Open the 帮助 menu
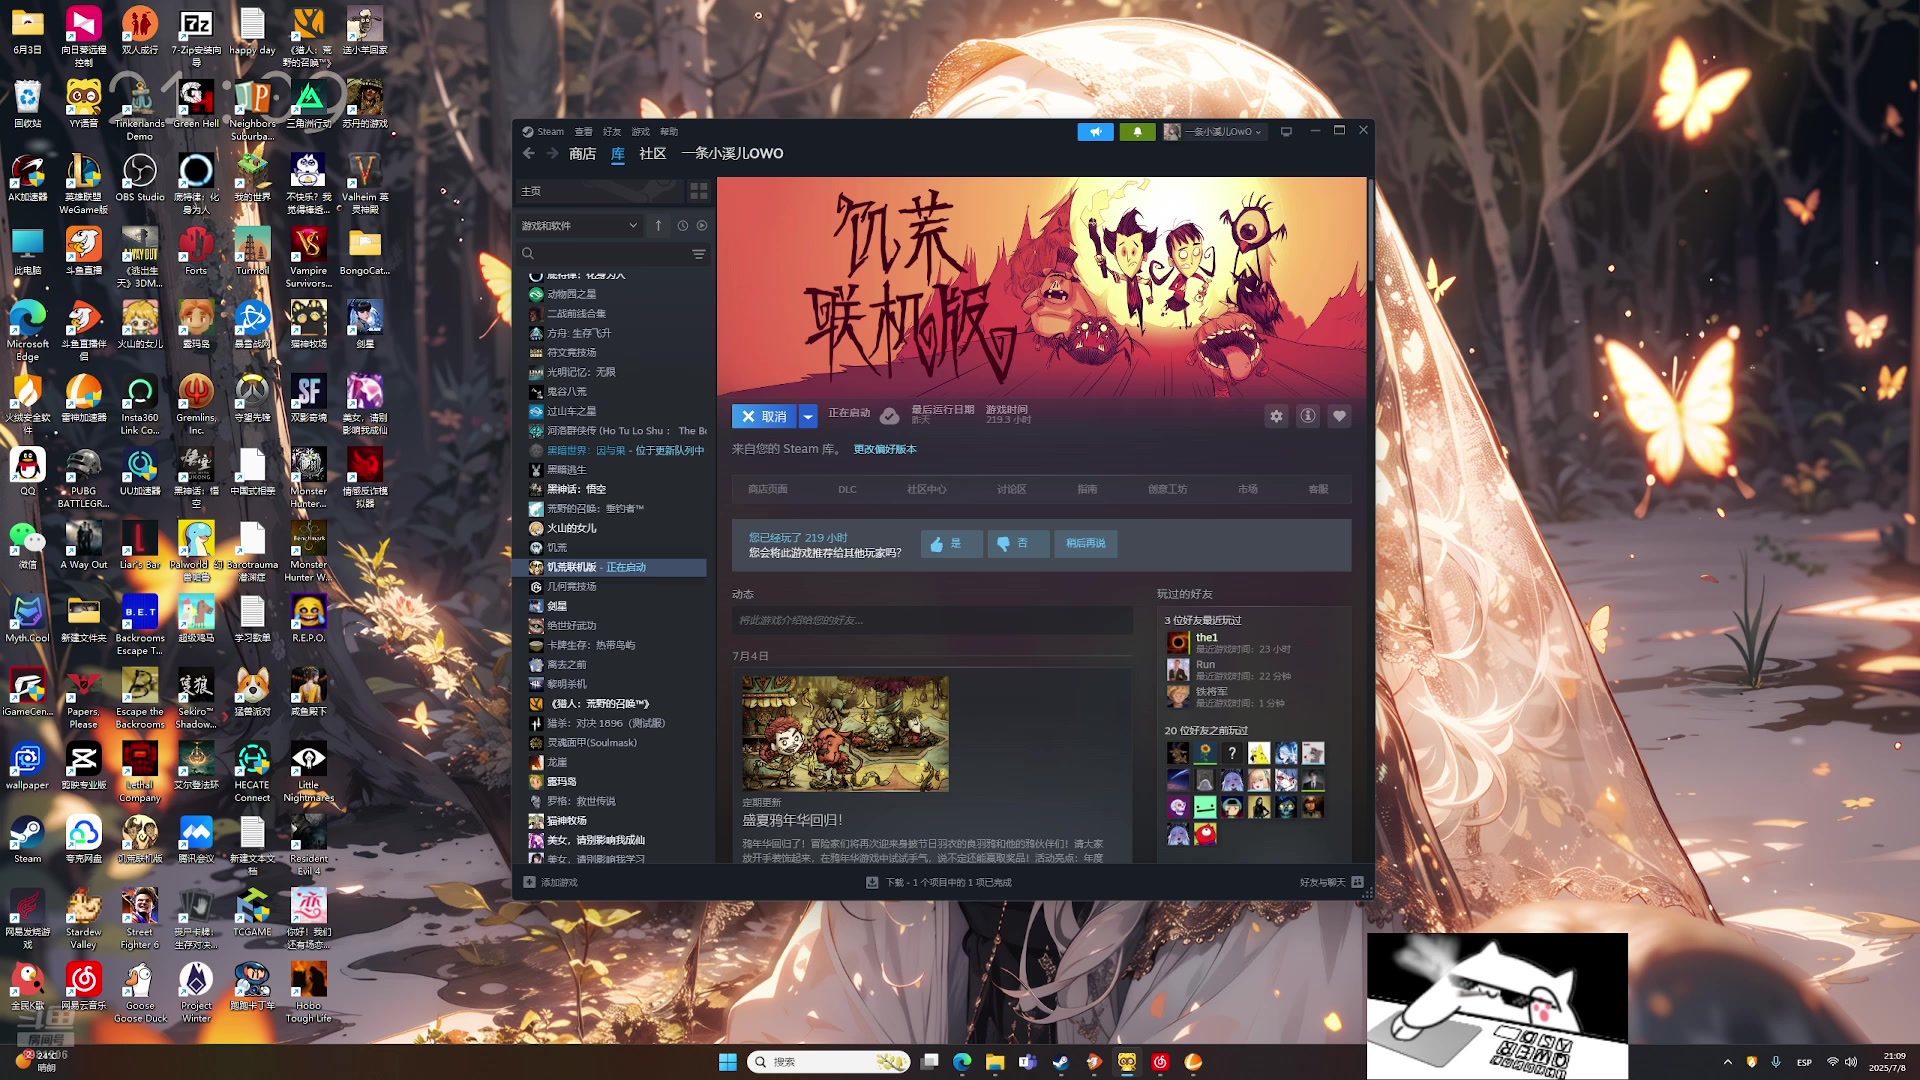Image resolution: width=1920 pixels, height=1080 pixels. (x=669, y=132)
